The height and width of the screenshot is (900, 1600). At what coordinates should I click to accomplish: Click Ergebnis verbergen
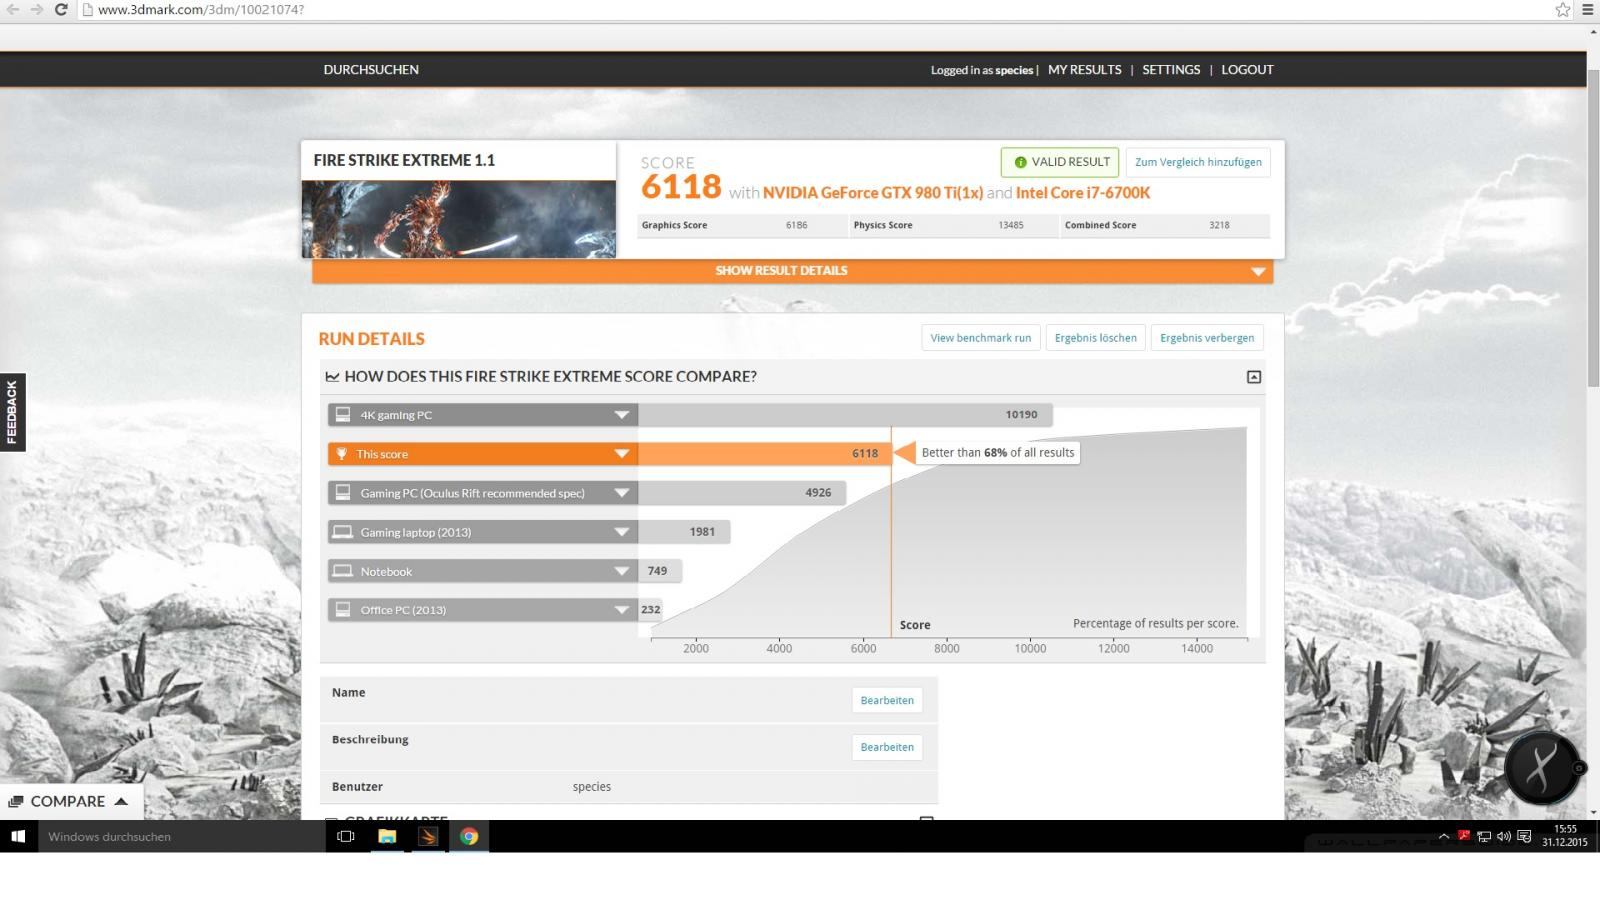(x=1207, y=338)
